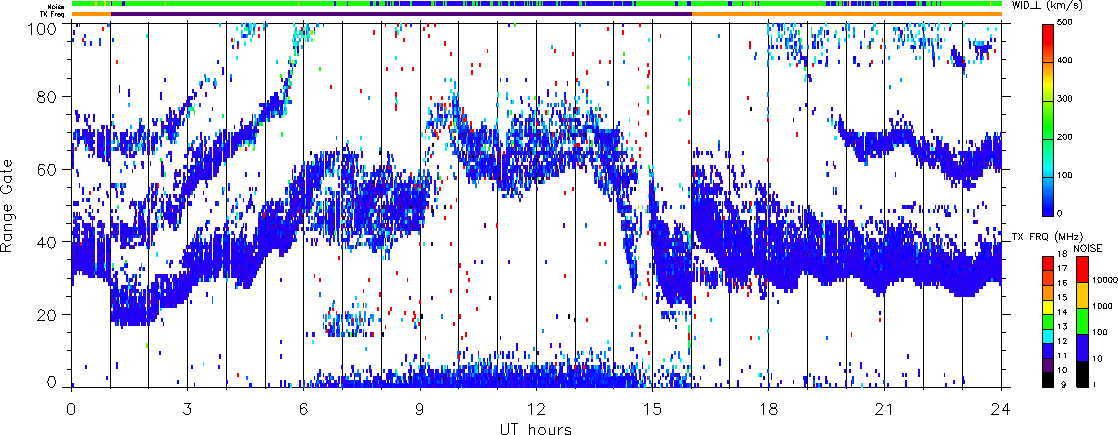Screen dimensions: 1118x435
Task: Click the 'UT hours' x-axis title
Action: (536, 429)
